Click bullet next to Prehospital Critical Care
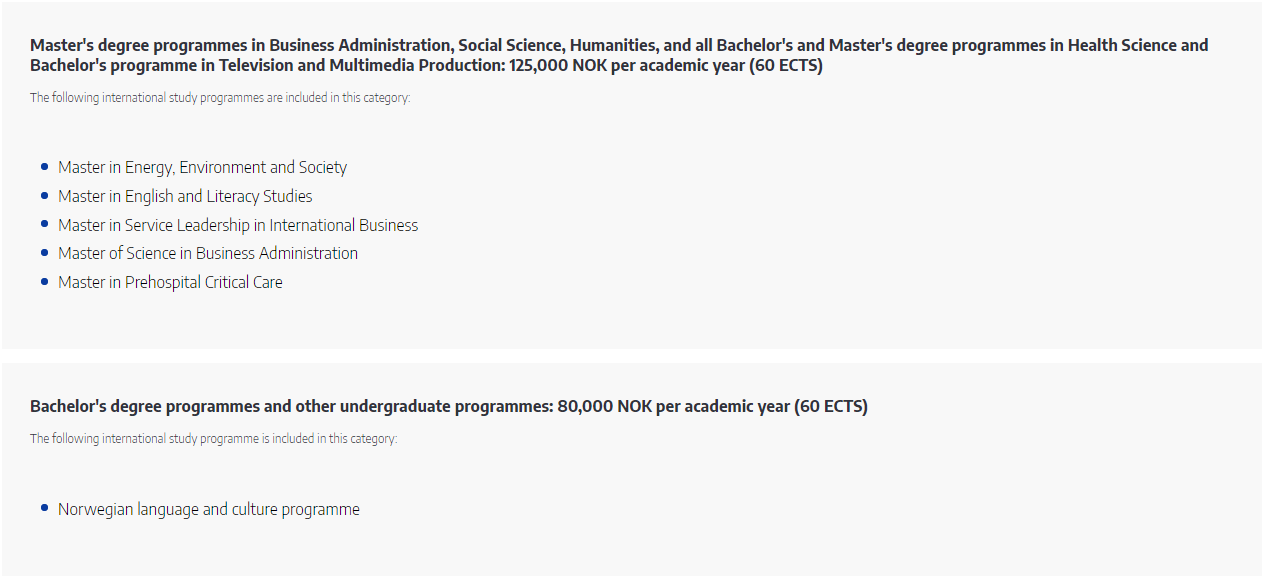 click(x=45, y=281)
